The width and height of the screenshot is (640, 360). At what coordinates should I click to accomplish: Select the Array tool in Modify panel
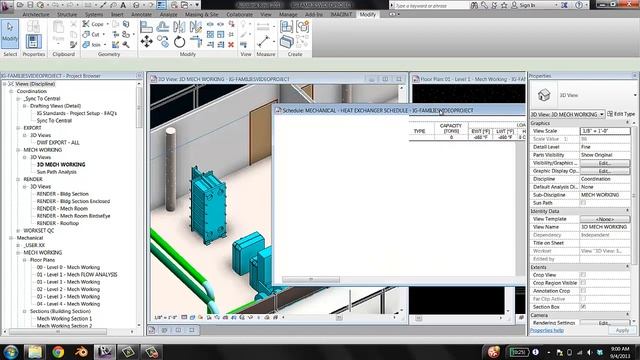(210, 35)
